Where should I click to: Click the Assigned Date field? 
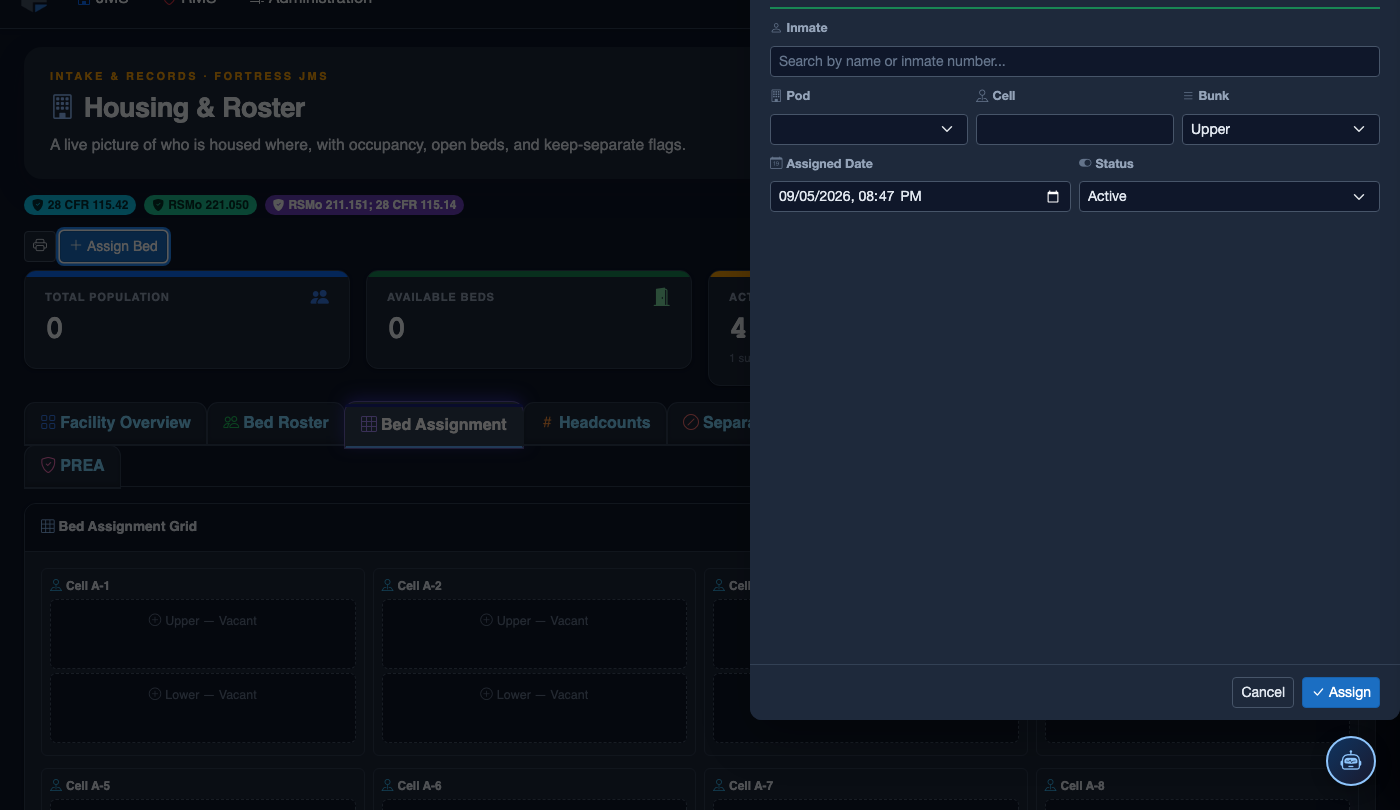pyautogui.click(x=920, y=196)
